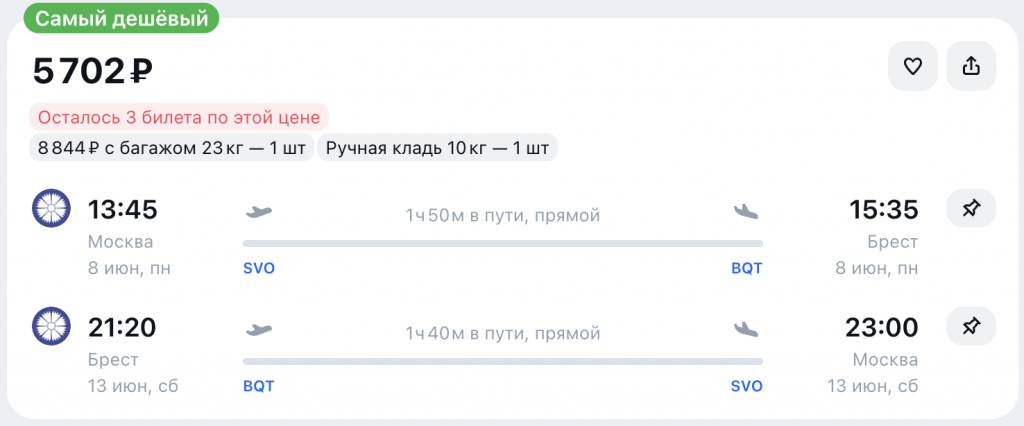The width and height of the screenshot is (1024, 426).
Task: Click airline logo of the 21:20 flight
Action: [51, 326]
